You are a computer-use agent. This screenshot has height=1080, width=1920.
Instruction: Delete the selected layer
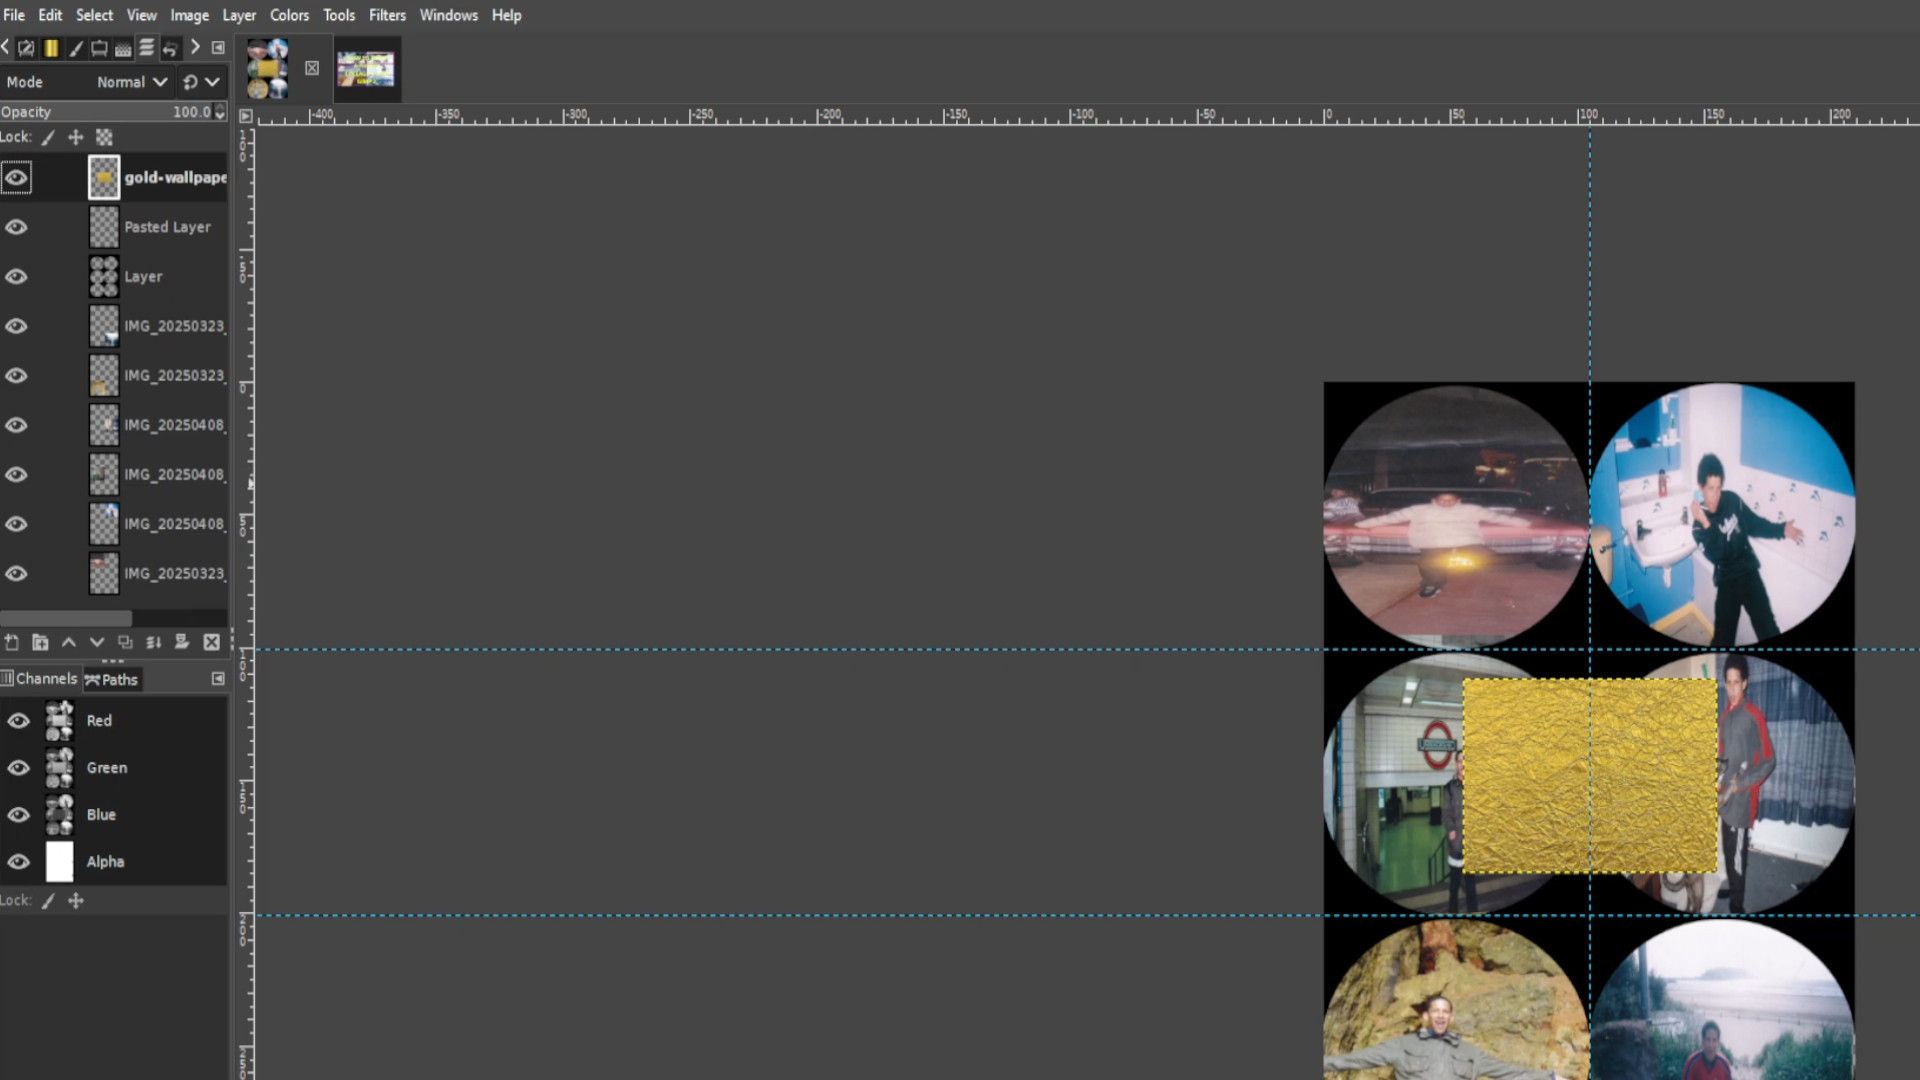point(211,642)
